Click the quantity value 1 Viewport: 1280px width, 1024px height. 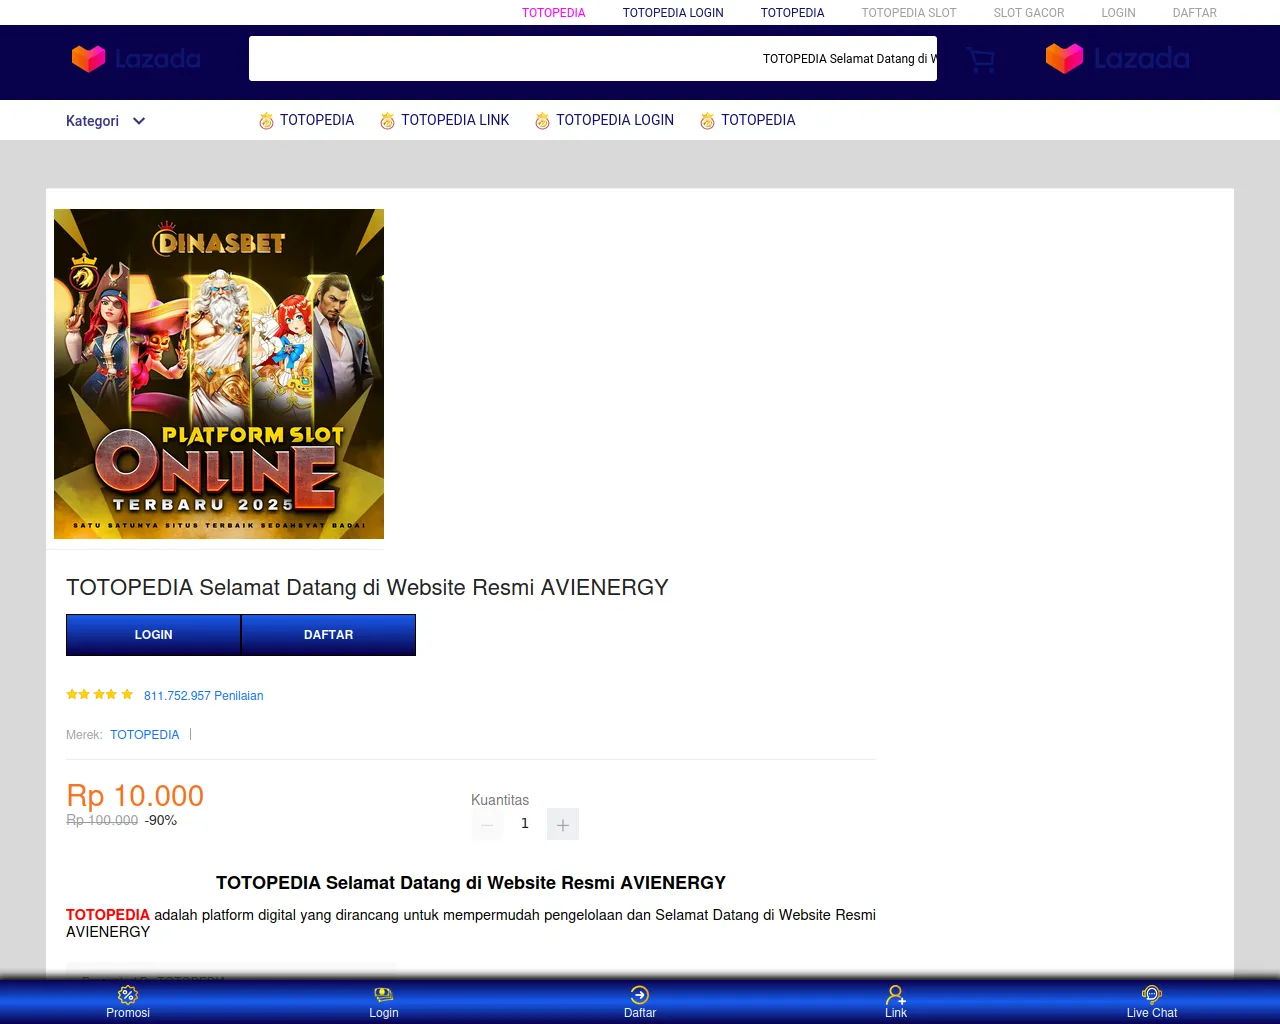[525, 824]
